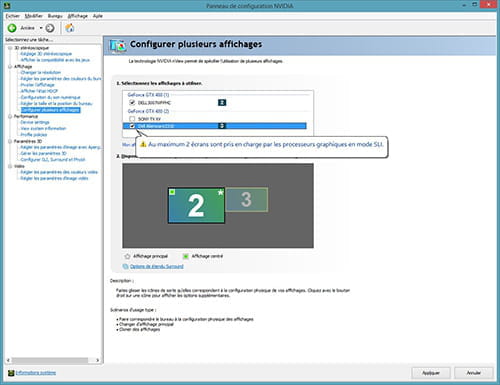Select 'Pivoter l'affichage' task
This screenshot has width=500, height=385.
tap(37, 85)
